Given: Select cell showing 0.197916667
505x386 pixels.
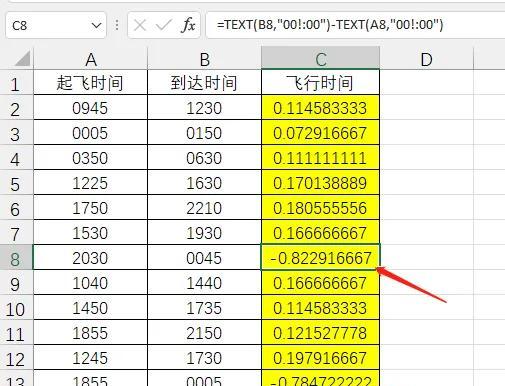Looking at the screenshot, I should coord(320,358).
